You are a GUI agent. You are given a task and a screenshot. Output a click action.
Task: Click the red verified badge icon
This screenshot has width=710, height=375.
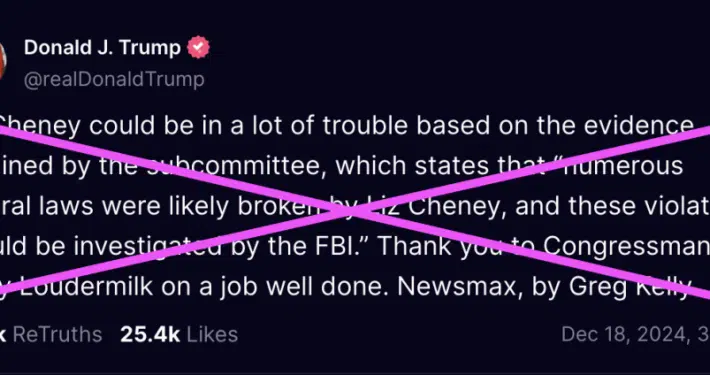pos(198,47)
